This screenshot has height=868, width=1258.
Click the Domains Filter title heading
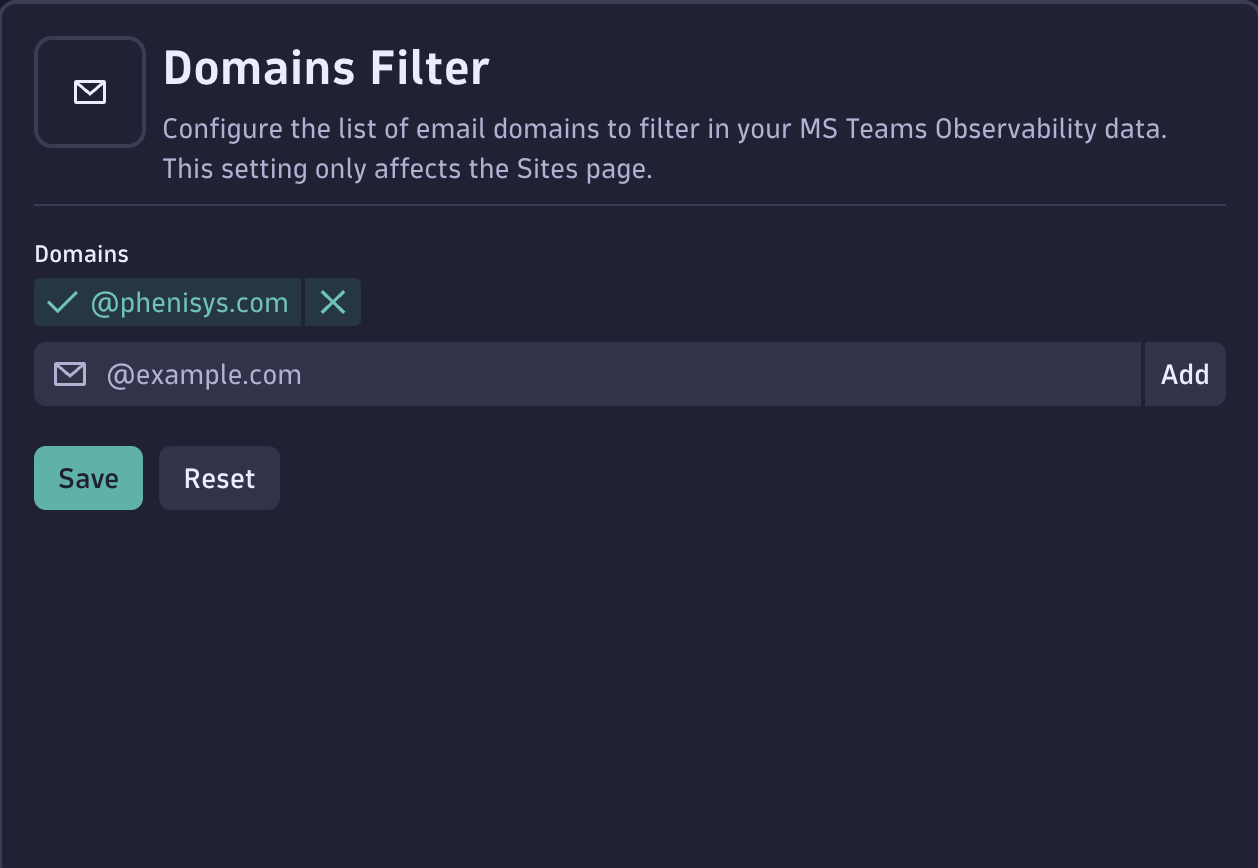click(x=326, y=67)
